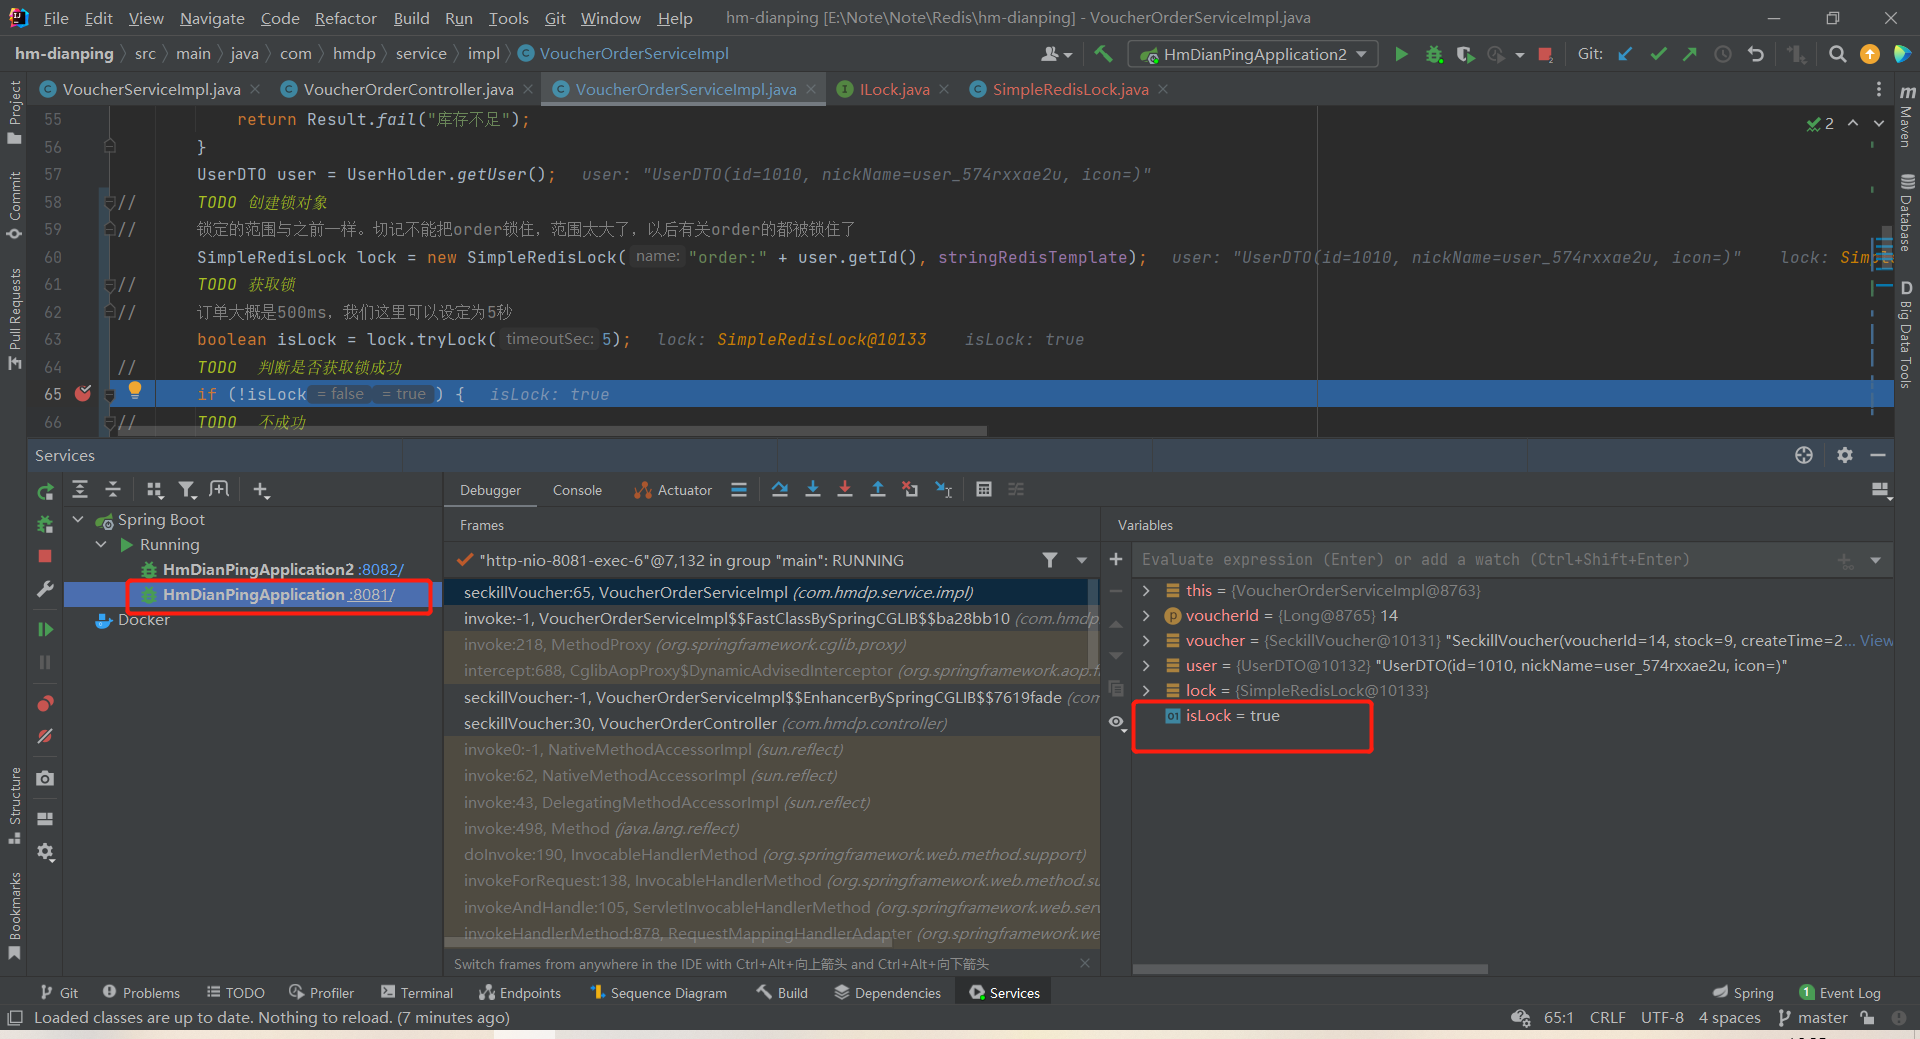Expand the voucherId variable node
The width and height of the screenshot is (1920, 1039).
tap(1146, 615)
